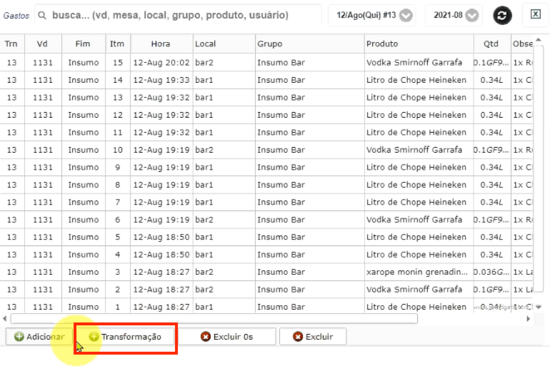Click the magnifier search icon
Screen dimensions: 550x371
click(x=42, y=15)
